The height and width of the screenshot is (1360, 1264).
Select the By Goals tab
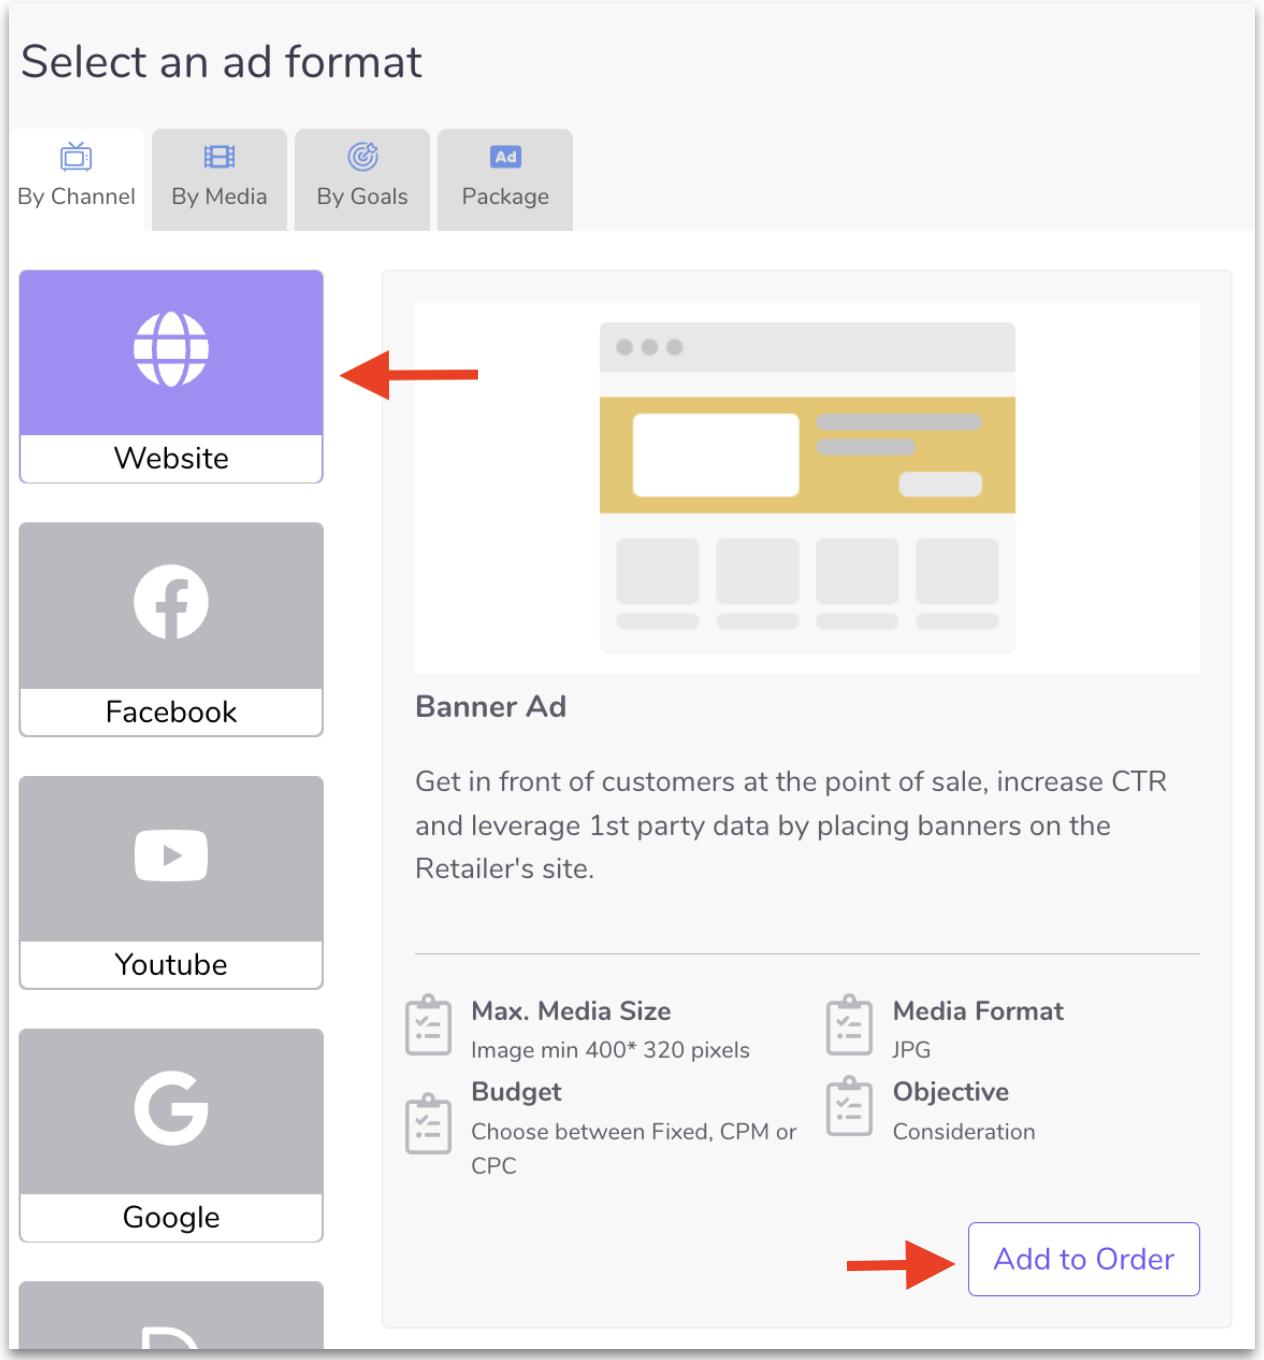click(362, 180)
